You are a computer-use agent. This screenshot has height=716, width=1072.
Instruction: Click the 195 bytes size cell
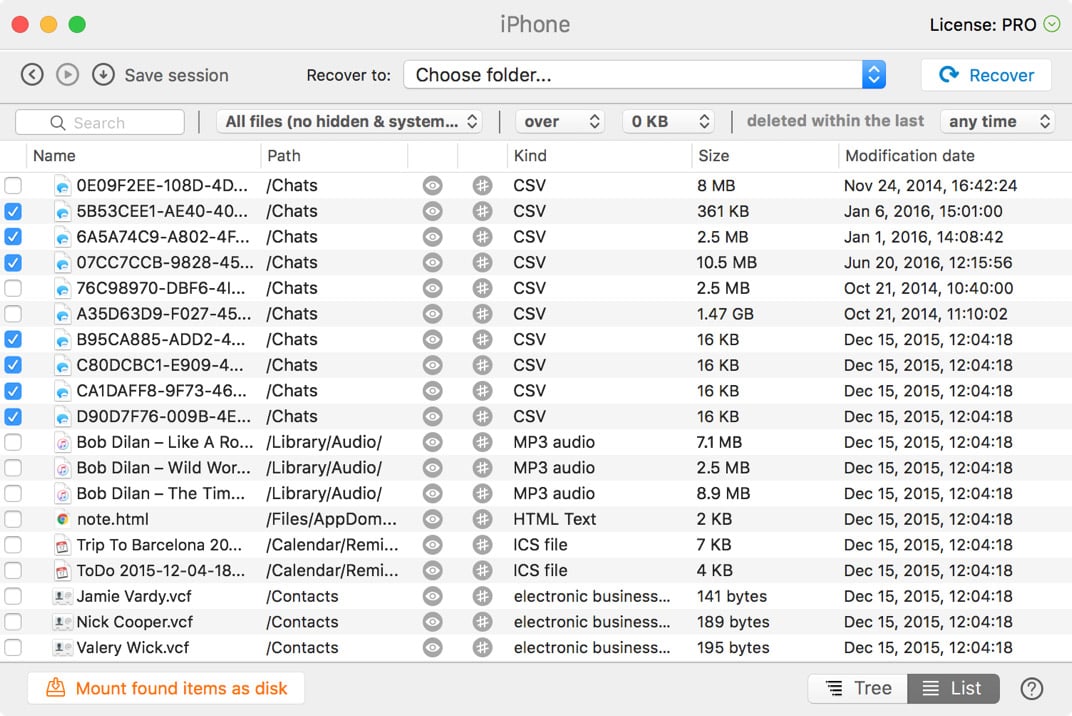pos(733,648)
